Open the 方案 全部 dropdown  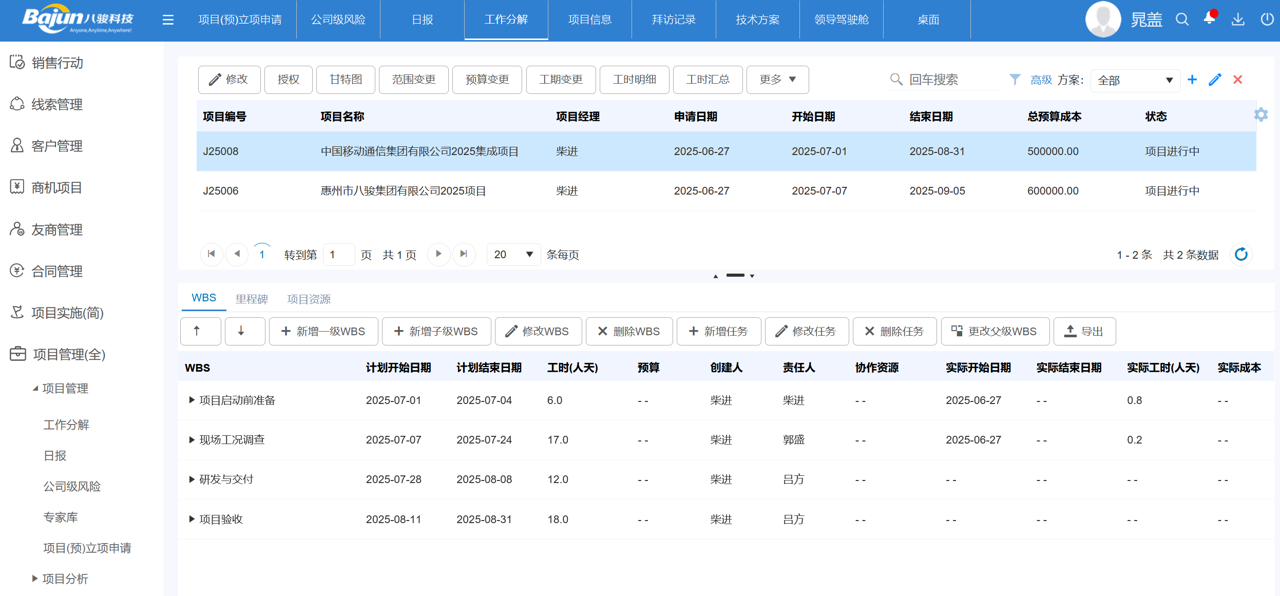[1135, 80]
